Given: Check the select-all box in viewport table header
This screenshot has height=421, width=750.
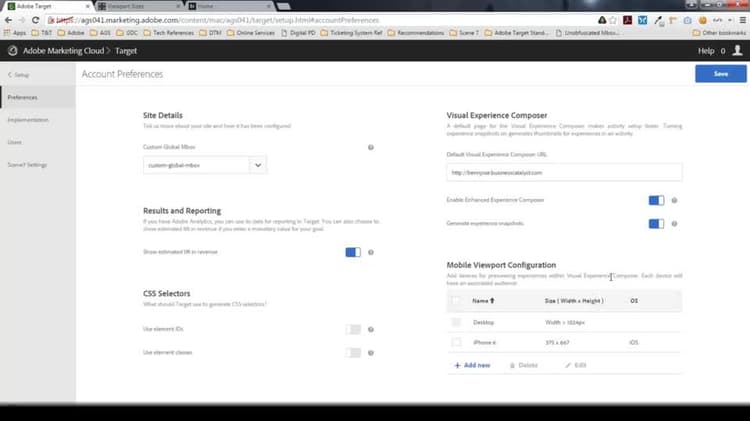Looking at the screenshot, I should [456, 300].
